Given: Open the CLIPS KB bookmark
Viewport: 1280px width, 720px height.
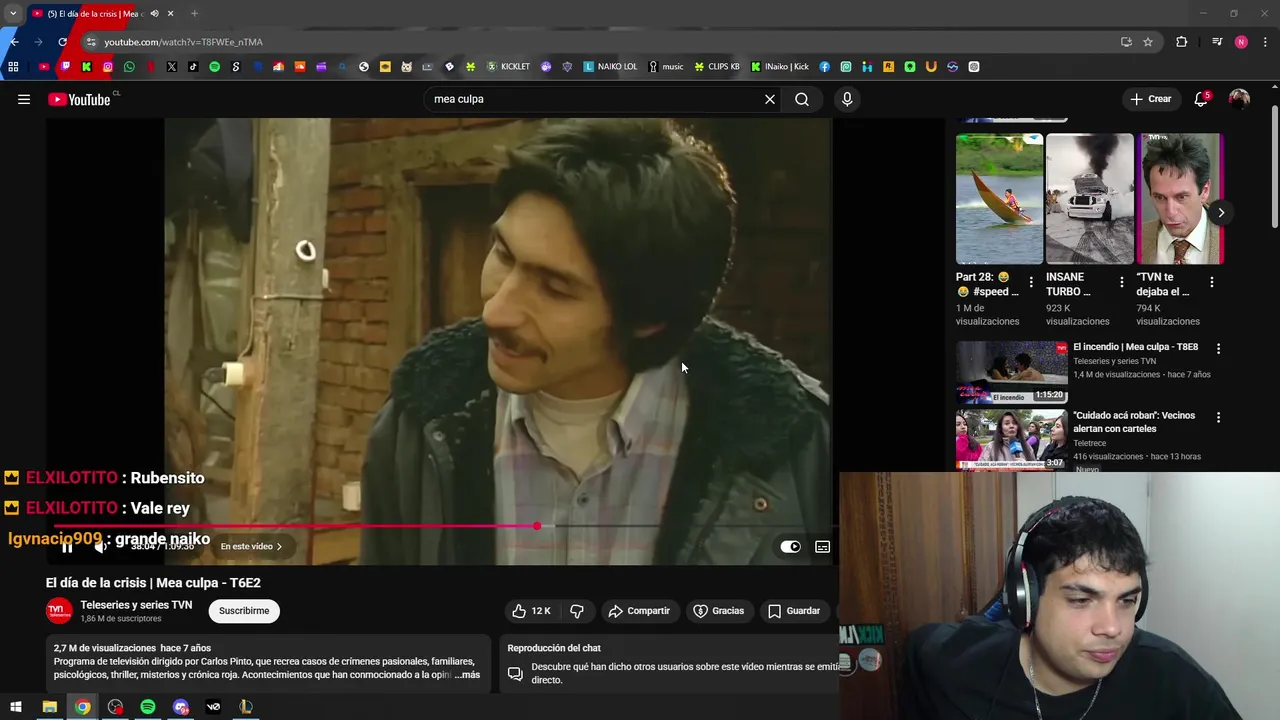Looking at the screenshot, I should coord(717,67).
